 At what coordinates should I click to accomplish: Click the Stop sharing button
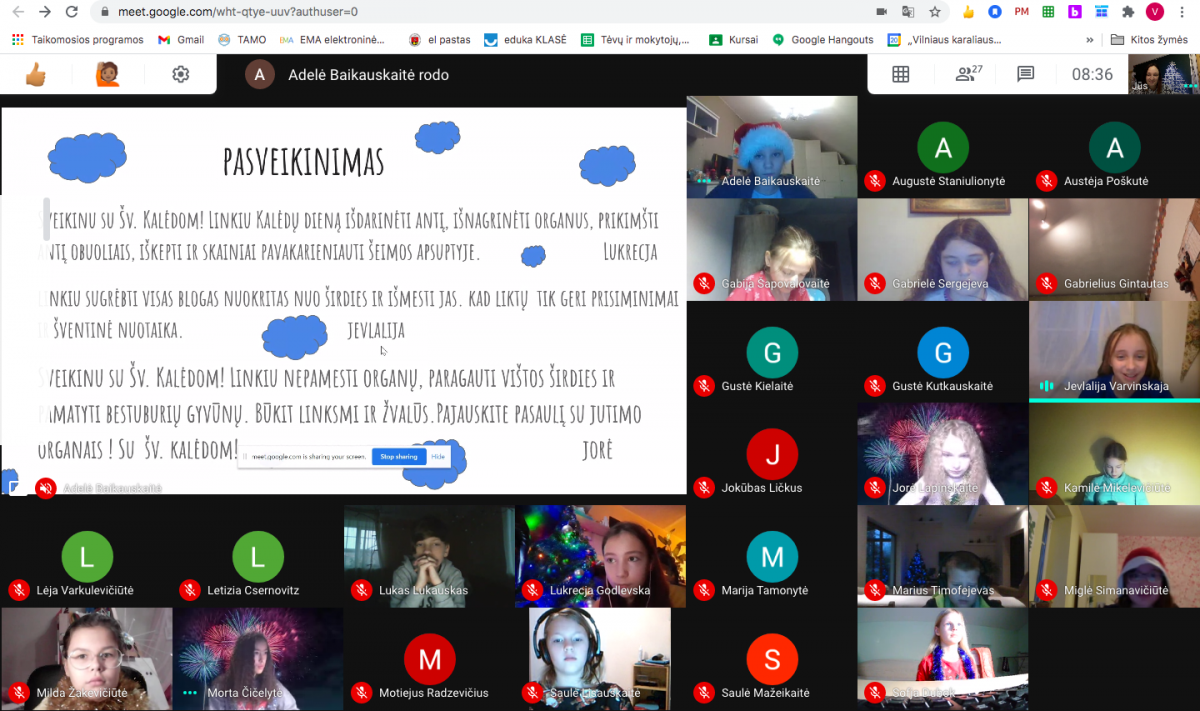pyautogui.click(x=398, y=457)
